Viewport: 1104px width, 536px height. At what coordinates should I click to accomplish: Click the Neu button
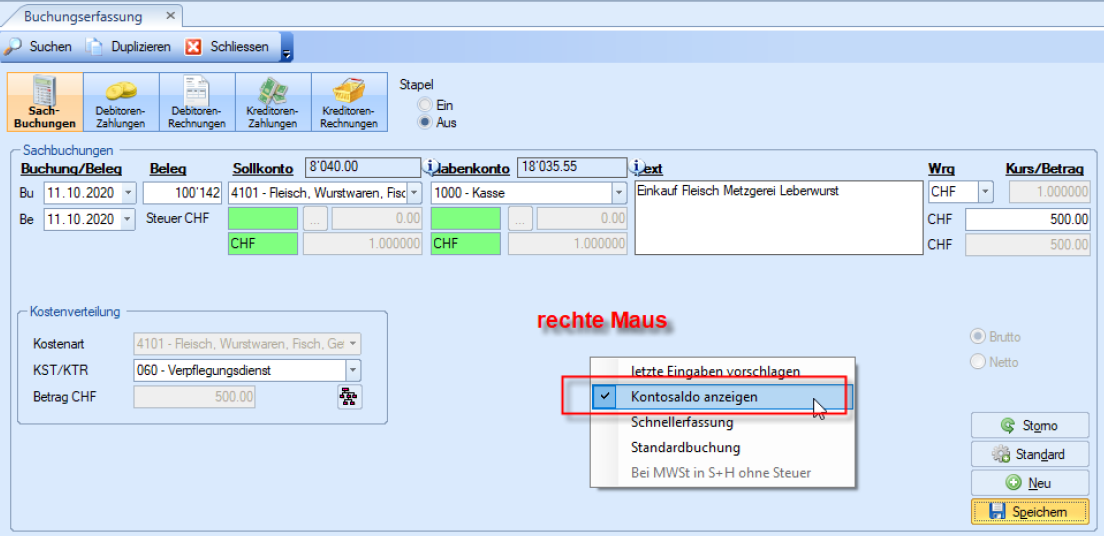point(1029,483)
